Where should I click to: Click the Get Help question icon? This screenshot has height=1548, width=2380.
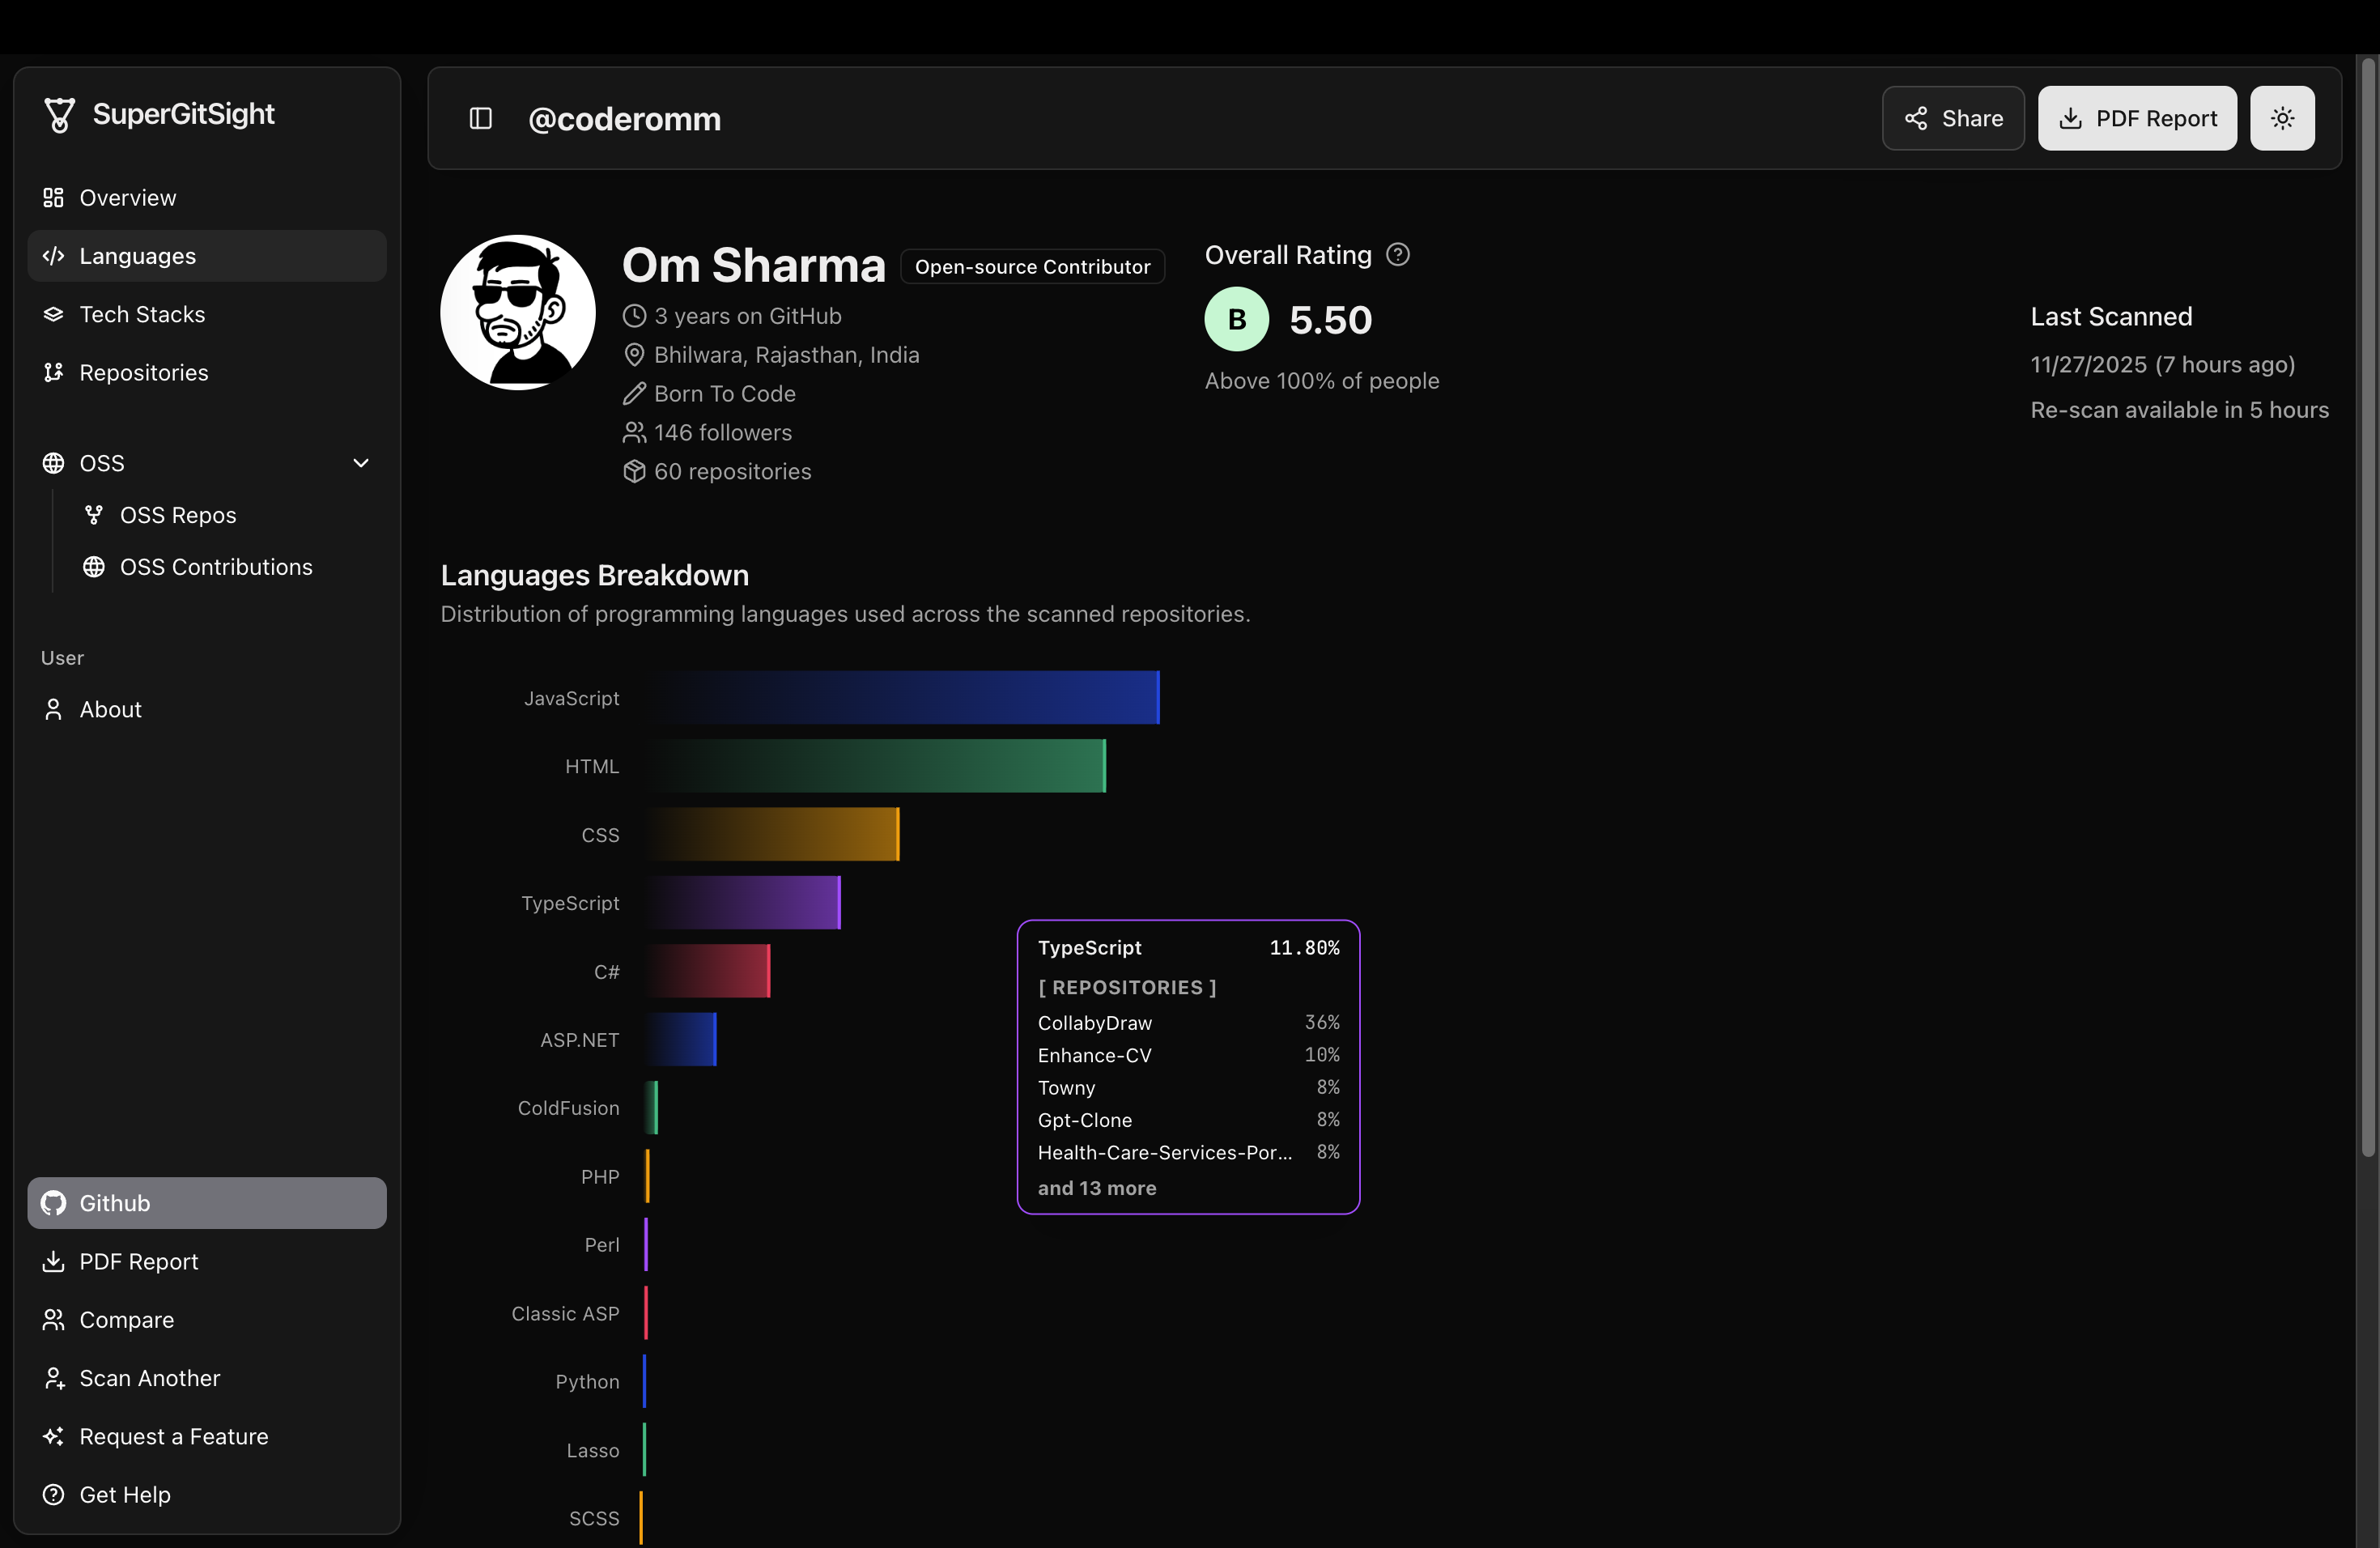54,1494
